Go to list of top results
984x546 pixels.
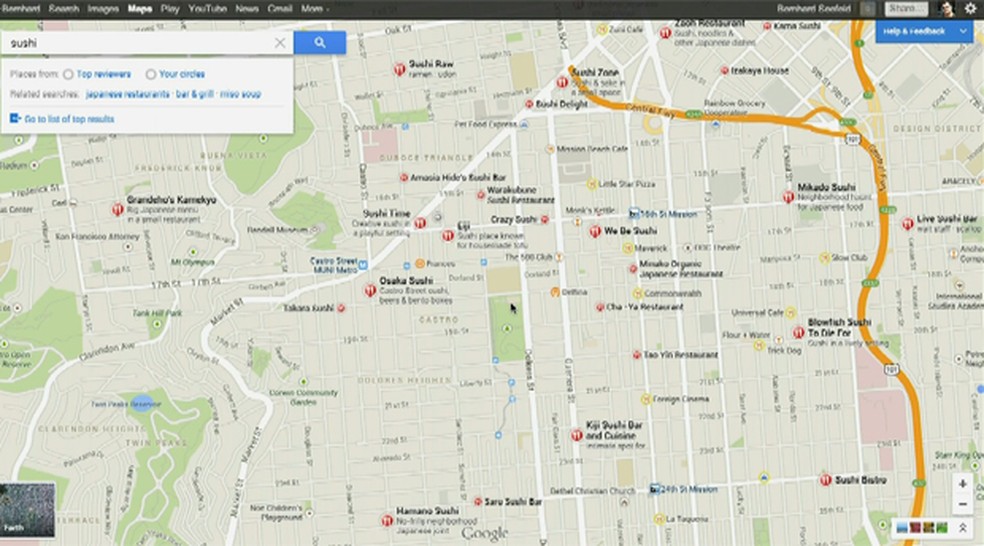[x=69, y=119]
